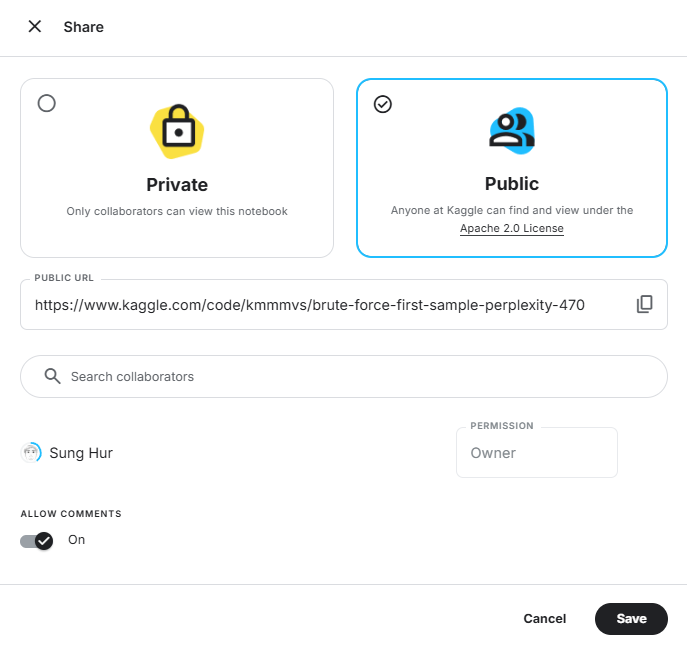Click the Sung Hur collaborator name
This screenshot has height=646, width=687.
pos(81,453)
